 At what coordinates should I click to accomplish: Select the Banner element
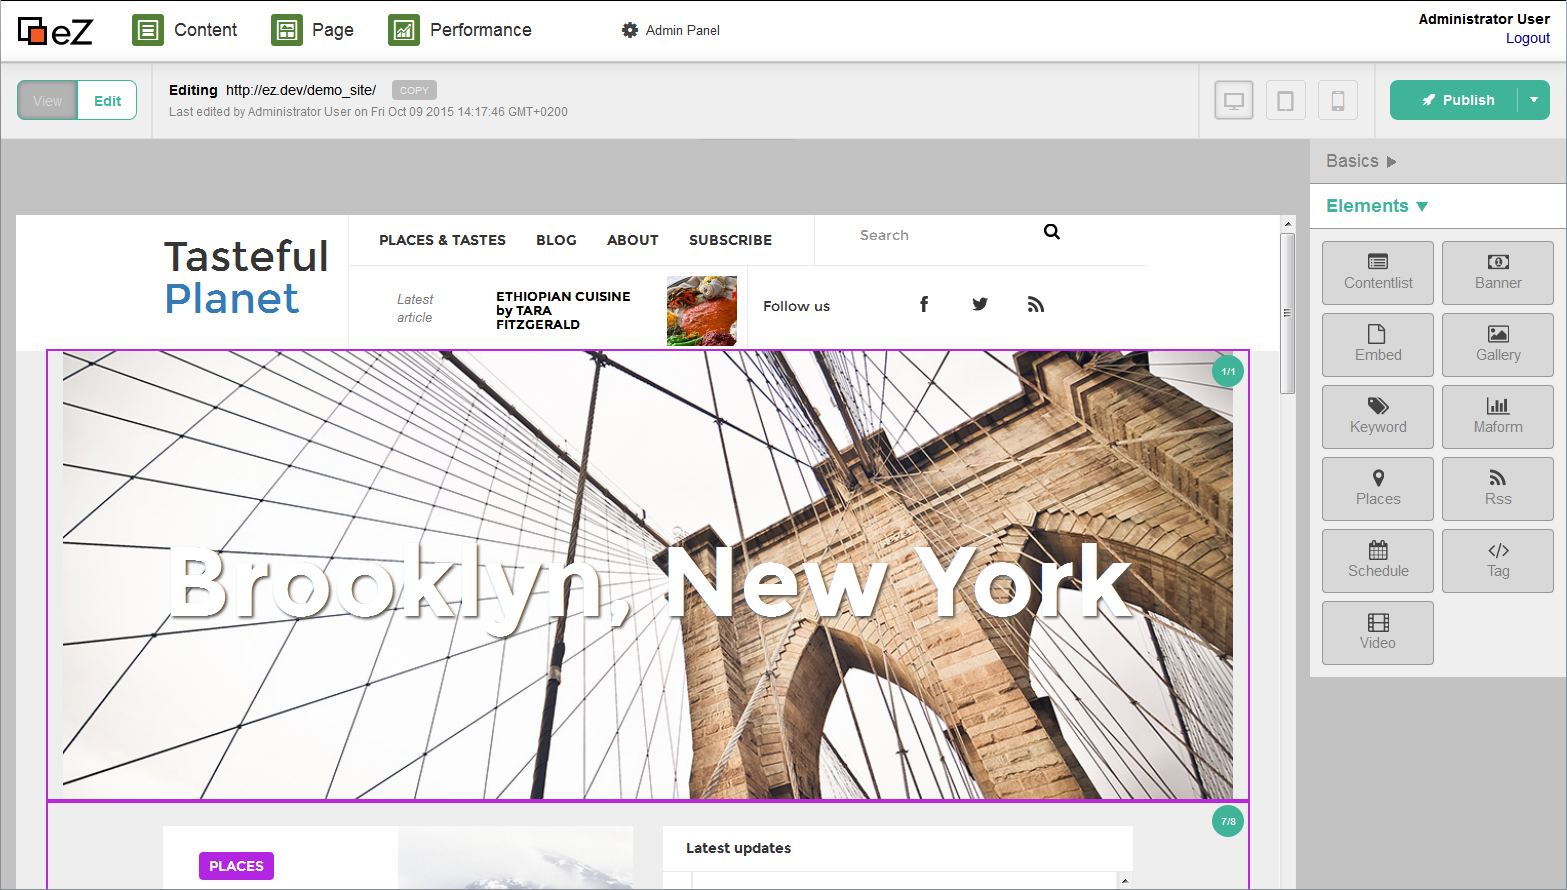click(x=1498, y=273)
